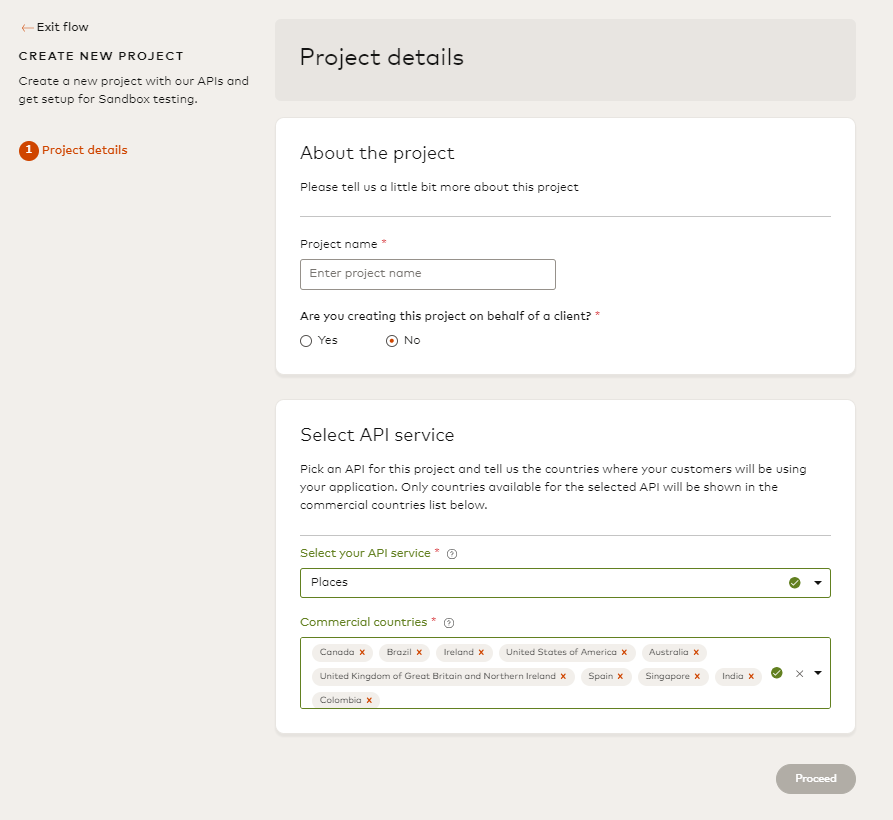Click help icon next to Commercial countries
The image size is (893, 820).
pyautogui.click(x=449, y=623)
